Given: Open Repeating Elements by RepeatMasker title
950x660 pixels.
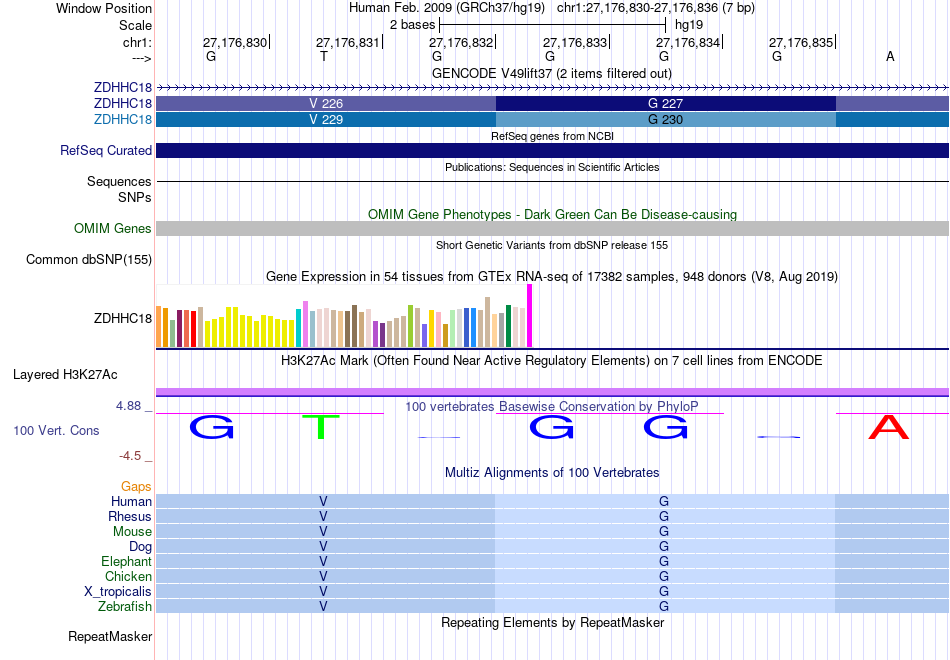Looking at the screenshot, I should (552, 623).
